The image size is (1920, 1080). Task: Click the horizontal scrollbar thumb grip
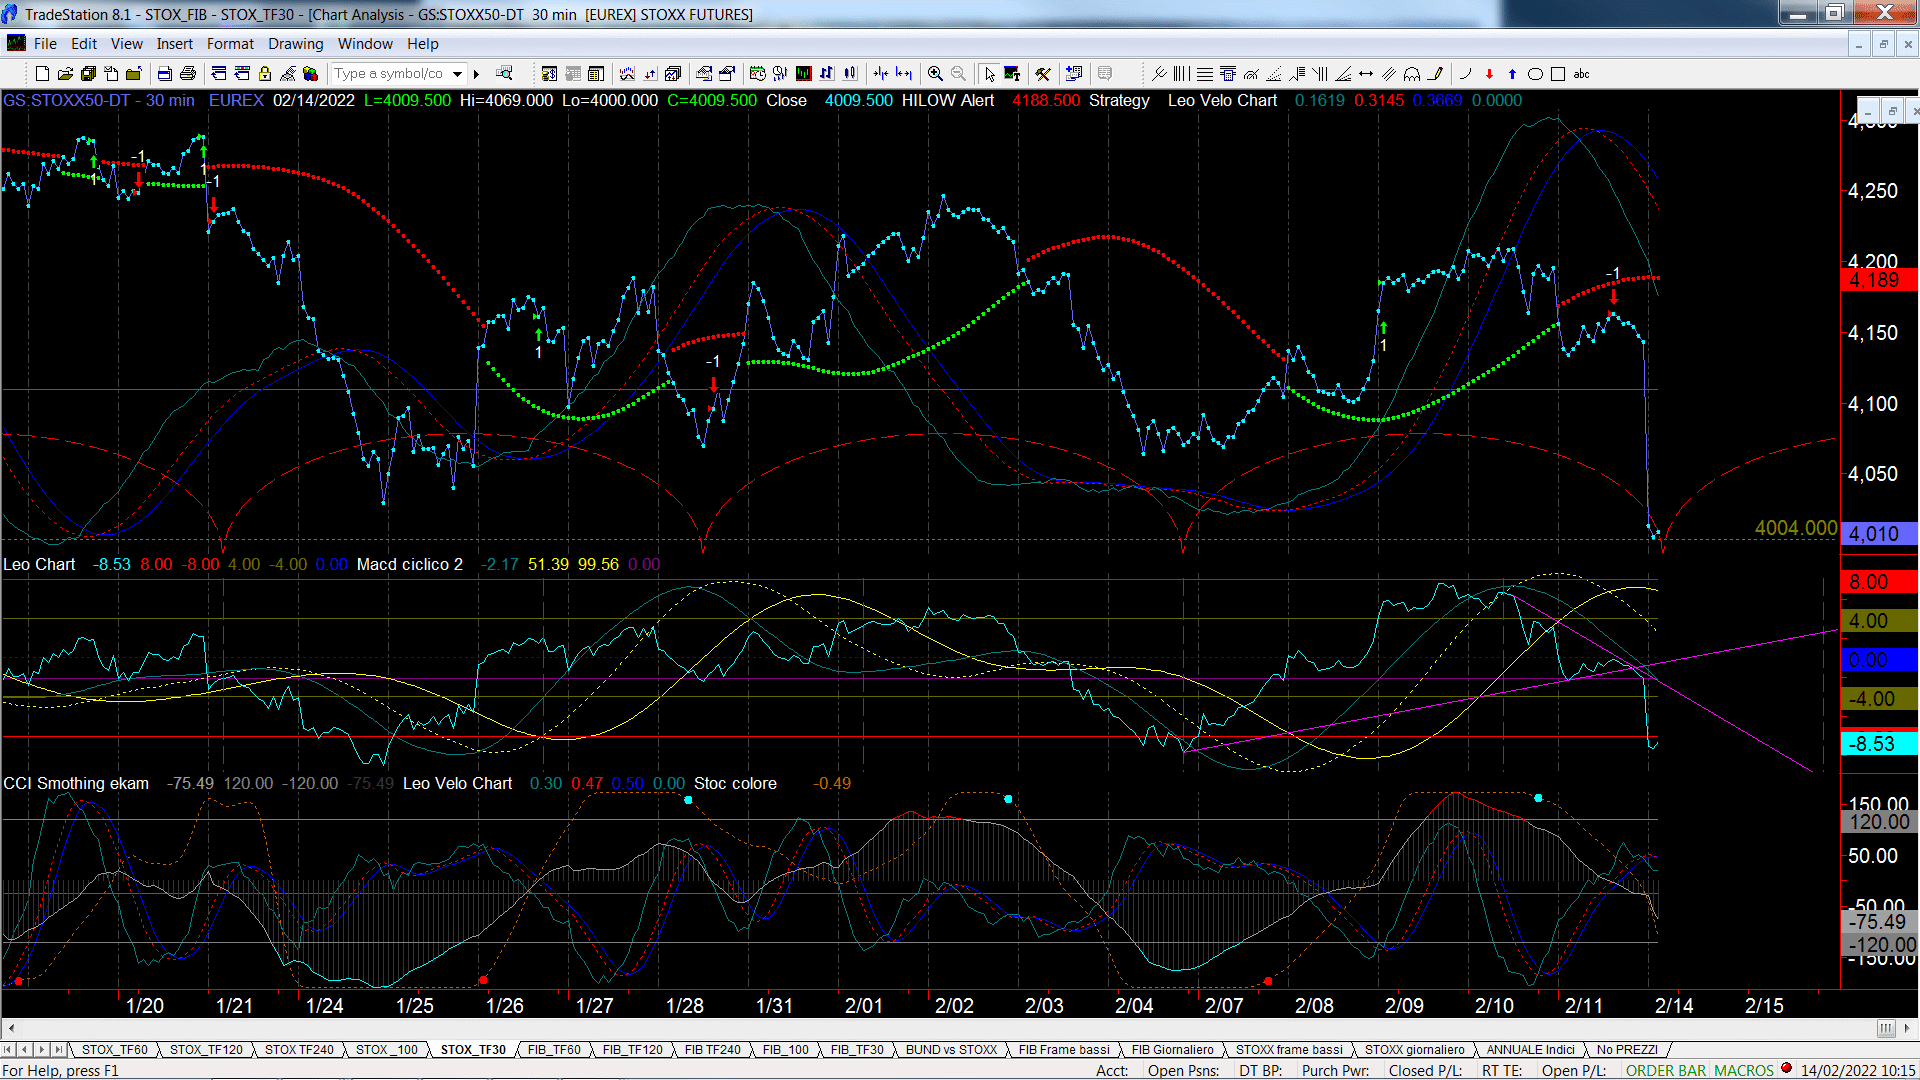pyautogui.click(x=1885, y=1028)
